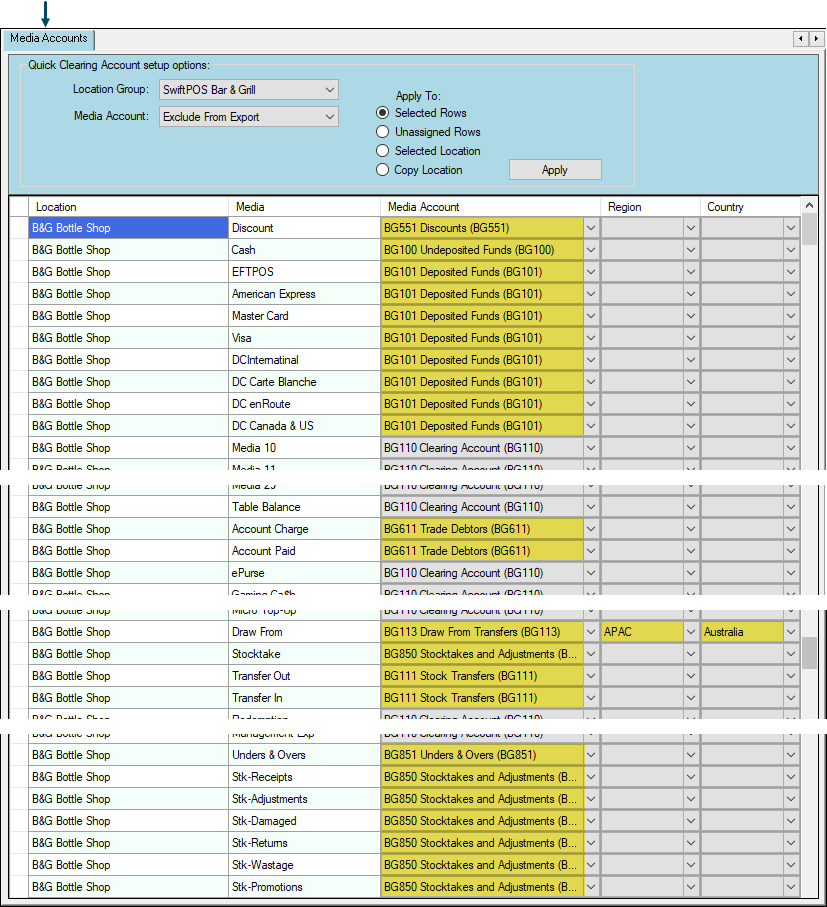Expand Country dropdown for Draw From row
The width and height of the screenshot is (827, 907).
pyautogui.click(x=791, y=632)
